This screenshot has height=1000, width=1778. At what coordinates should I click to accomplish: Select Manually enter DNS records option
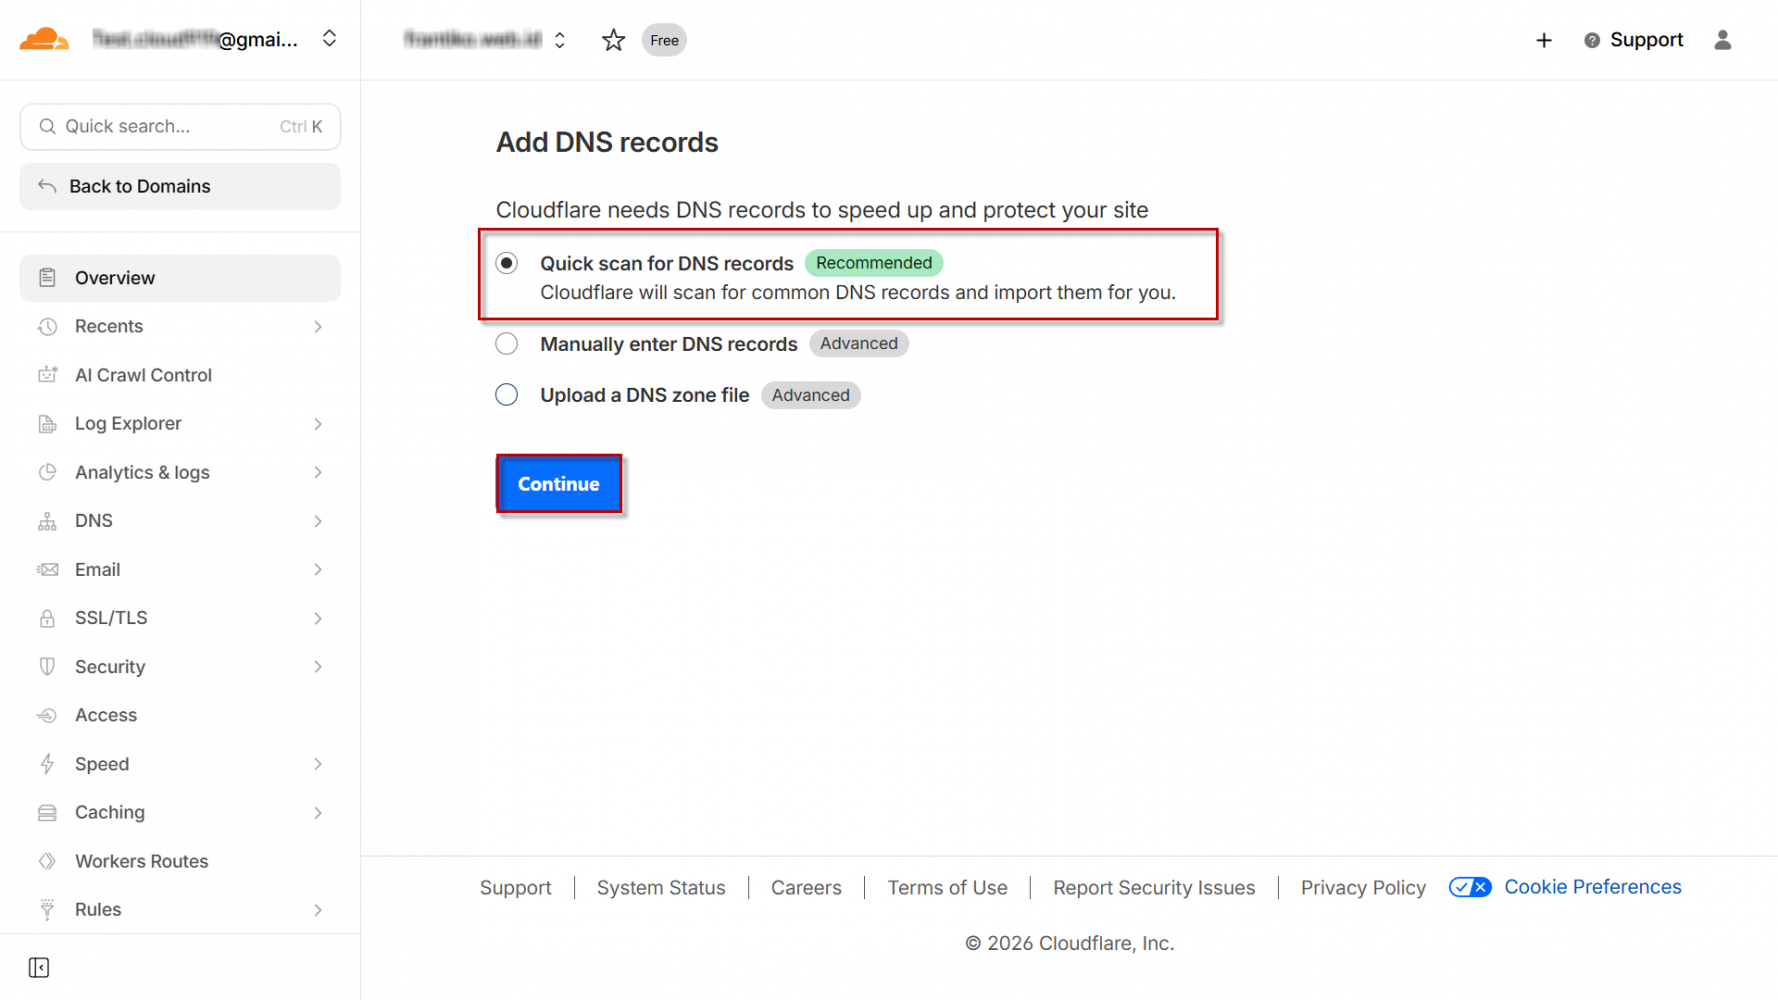pyautogui.click(x=507, y=344)
